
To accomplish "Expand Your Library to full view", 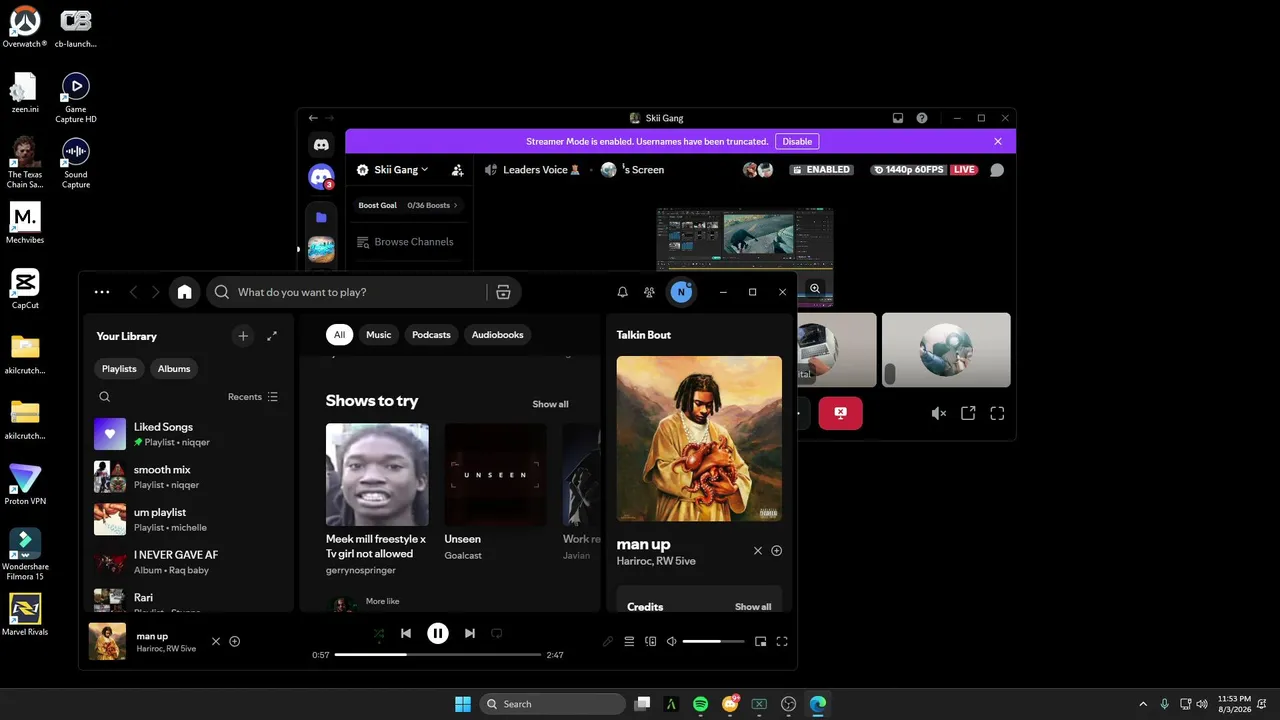I will (x=272, y=336).
